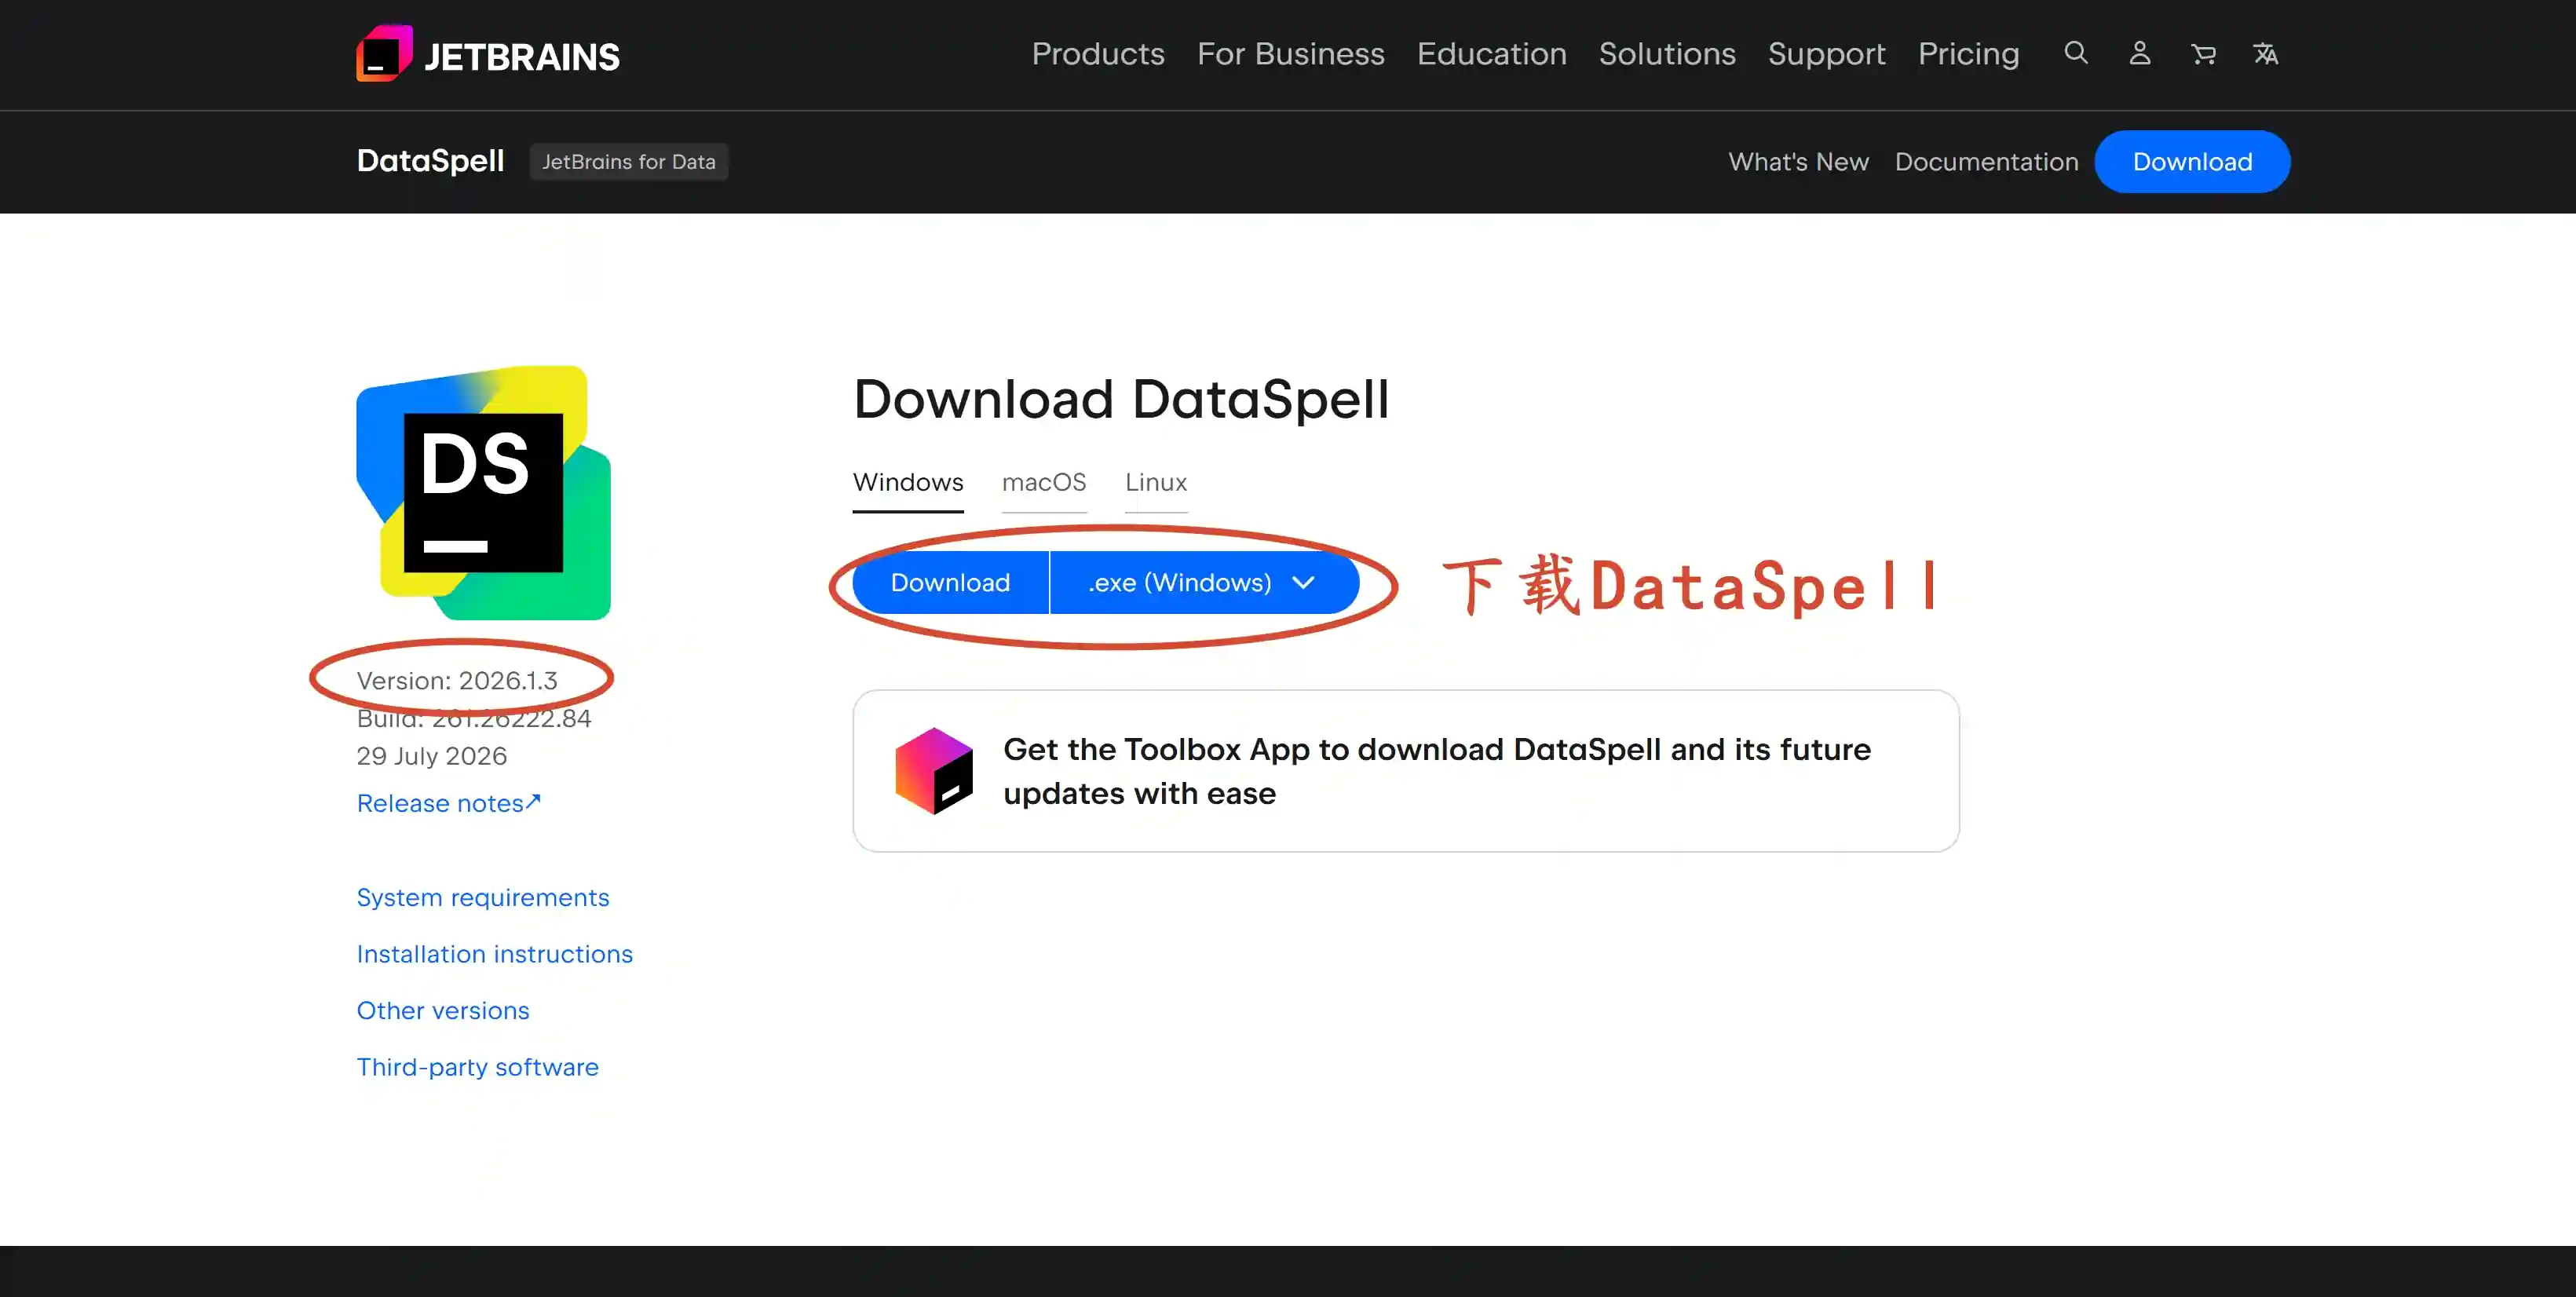The height and width of the screenshot is (1297, 2576).
Task: Open the shopping cart icon
Action: [2203, 54]
